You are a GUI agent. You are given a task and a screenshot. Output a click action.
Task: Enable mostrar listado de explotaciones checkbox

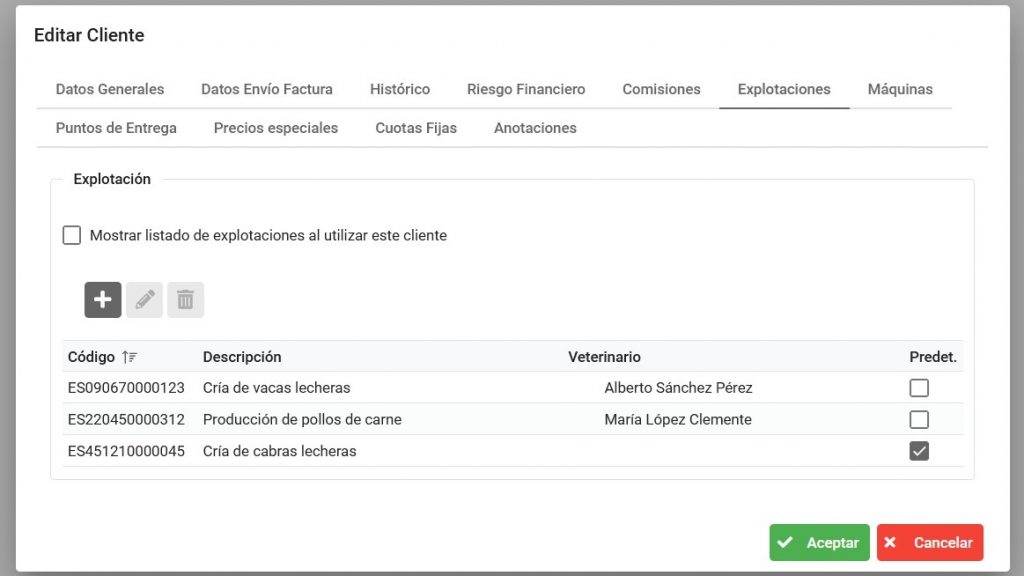pyautogui.click(x=71, y=234)
